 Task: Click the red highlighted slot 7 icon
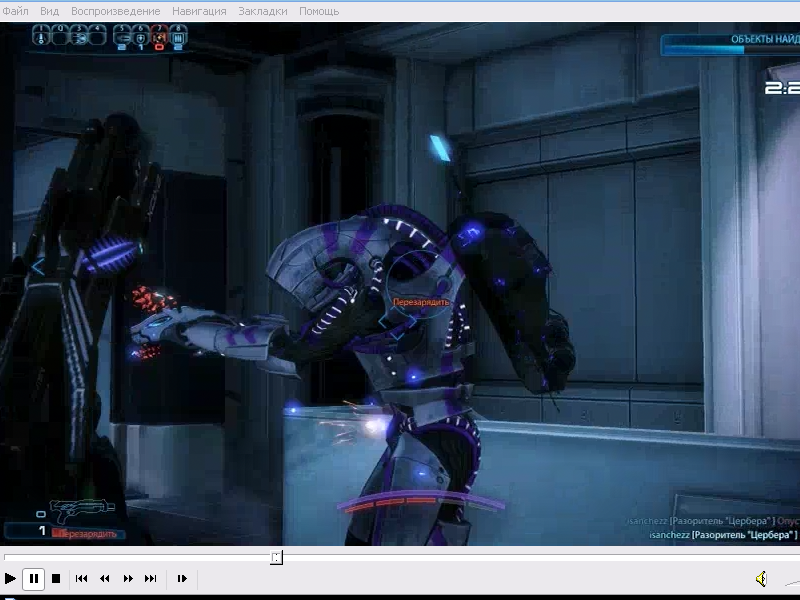pos(159,37)
